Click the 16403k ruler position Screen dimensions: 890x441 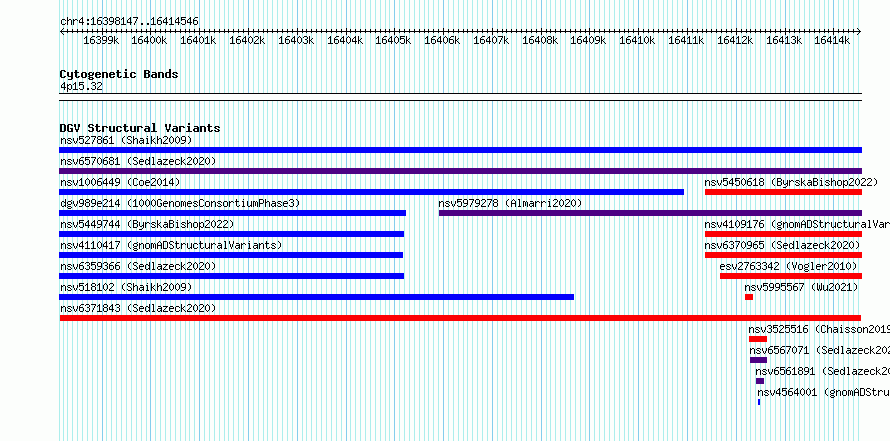[x=296, y=40]
